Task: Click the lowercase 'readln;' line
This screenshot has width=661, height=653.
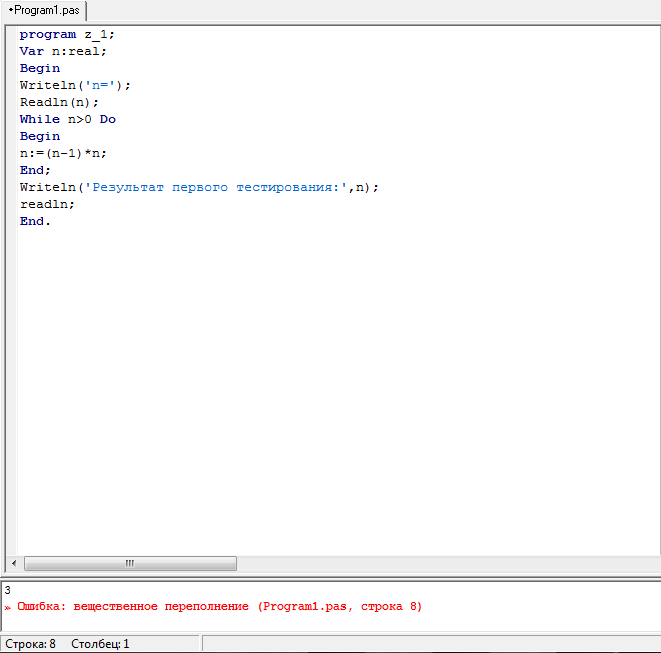Action: coord(47,204)
